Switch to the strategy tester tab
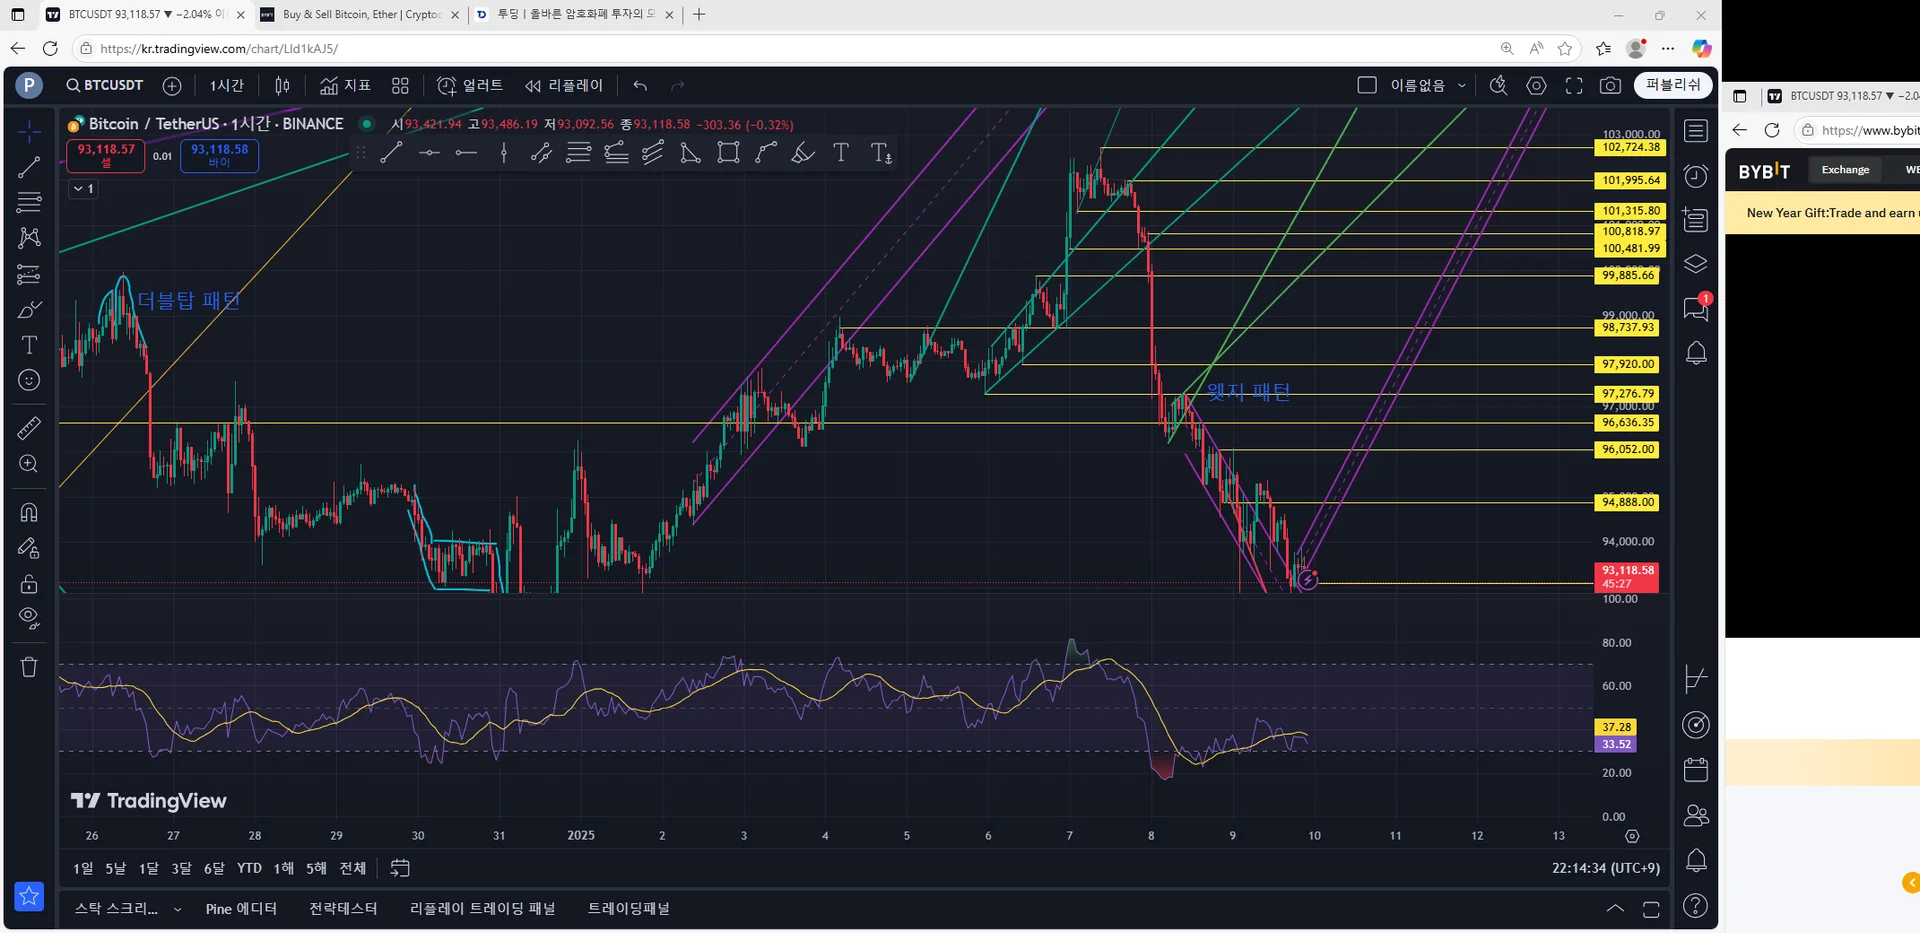 point(343,909)
